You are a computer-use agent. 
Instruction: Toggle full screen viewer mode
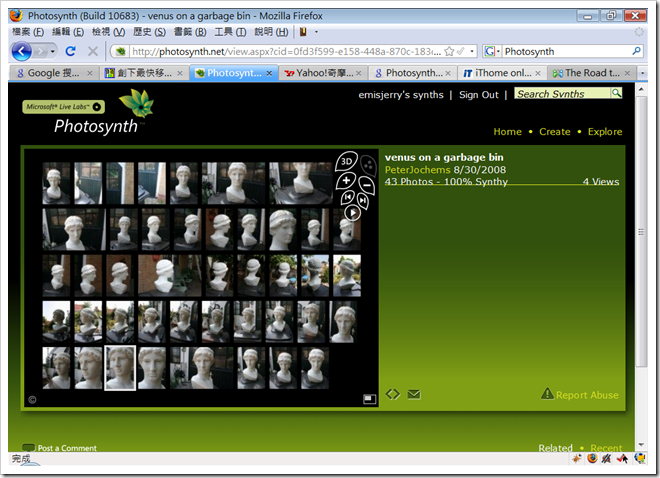(369, 399)
